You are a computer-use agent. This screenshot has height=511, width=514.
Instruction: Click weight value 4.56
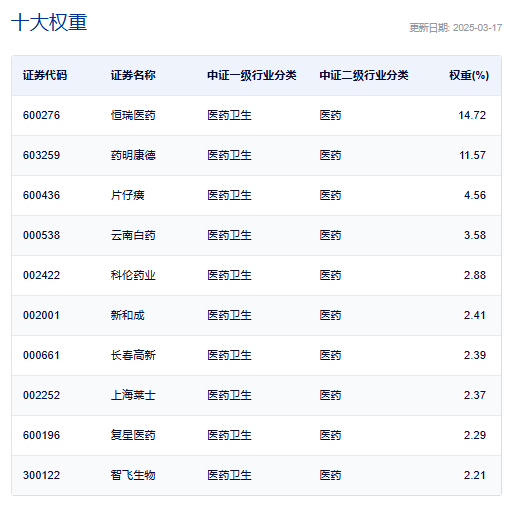(475, 195)
